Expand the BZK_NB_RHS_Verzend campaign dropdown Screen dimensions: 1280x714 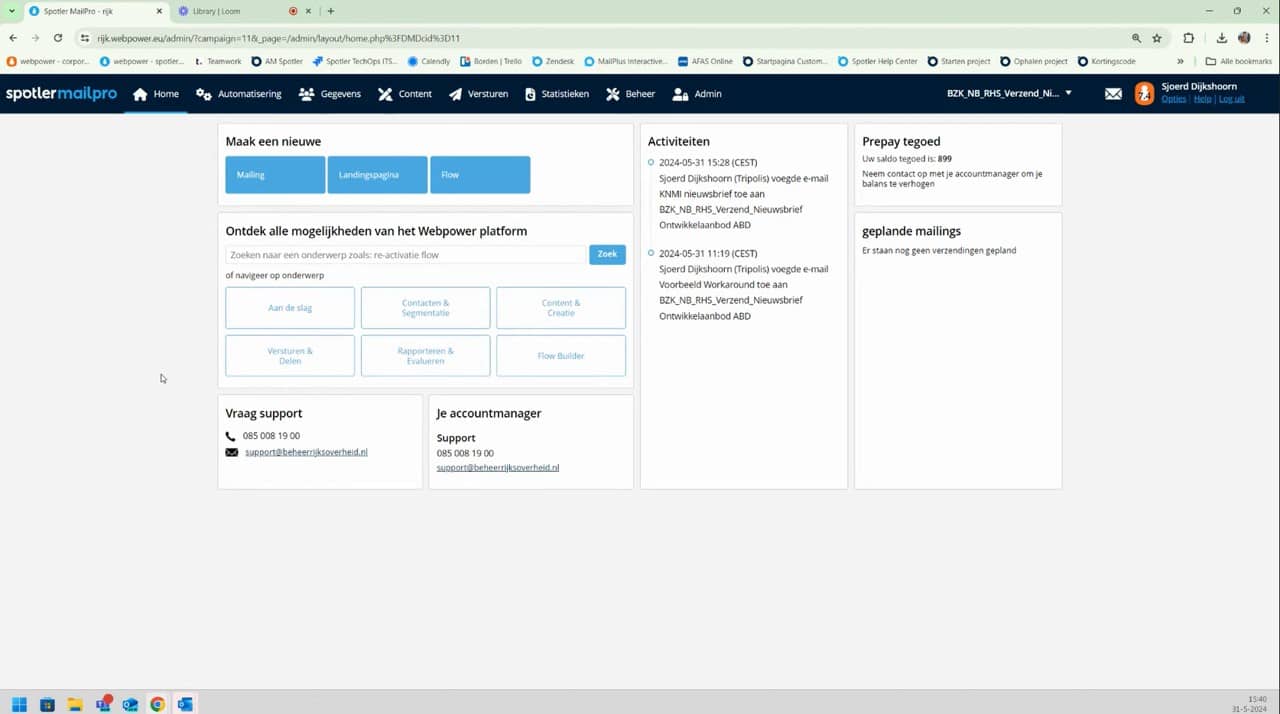click(1009, 94)
